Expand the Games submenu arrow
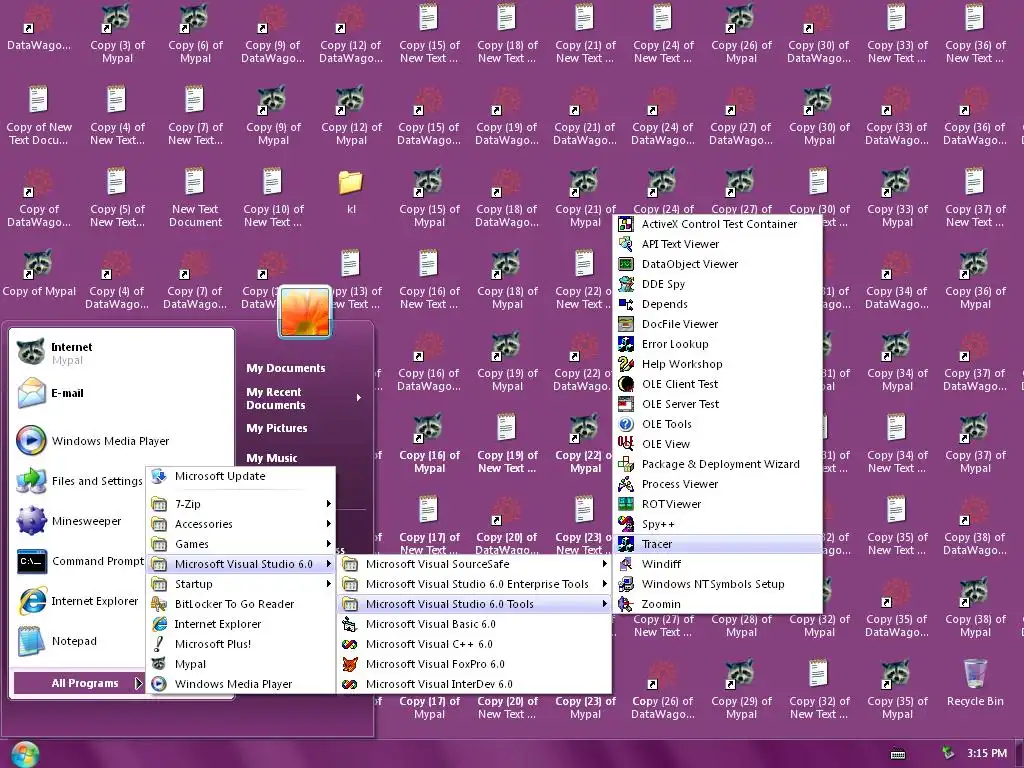Viewport: 1024px width, 768px height. [328, 544]
